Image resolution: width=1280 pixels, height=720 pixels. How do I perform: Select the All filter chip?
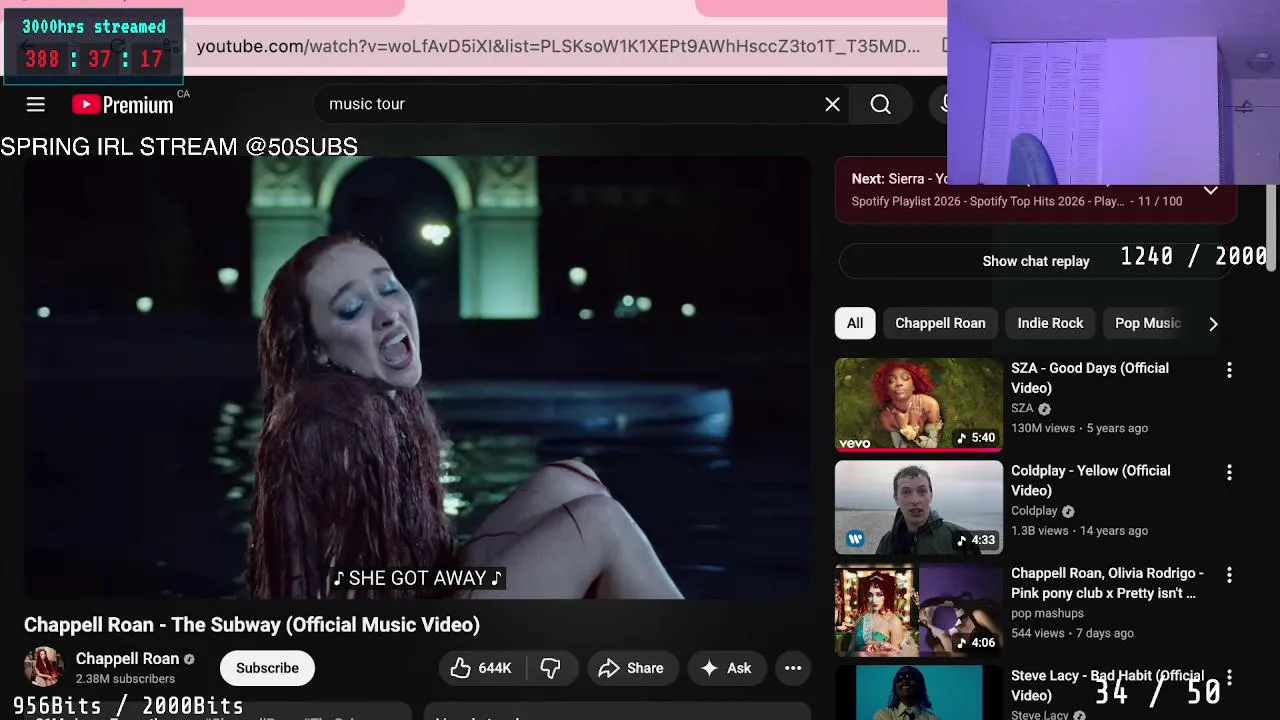pyautogui.click(x=855, y=323)
